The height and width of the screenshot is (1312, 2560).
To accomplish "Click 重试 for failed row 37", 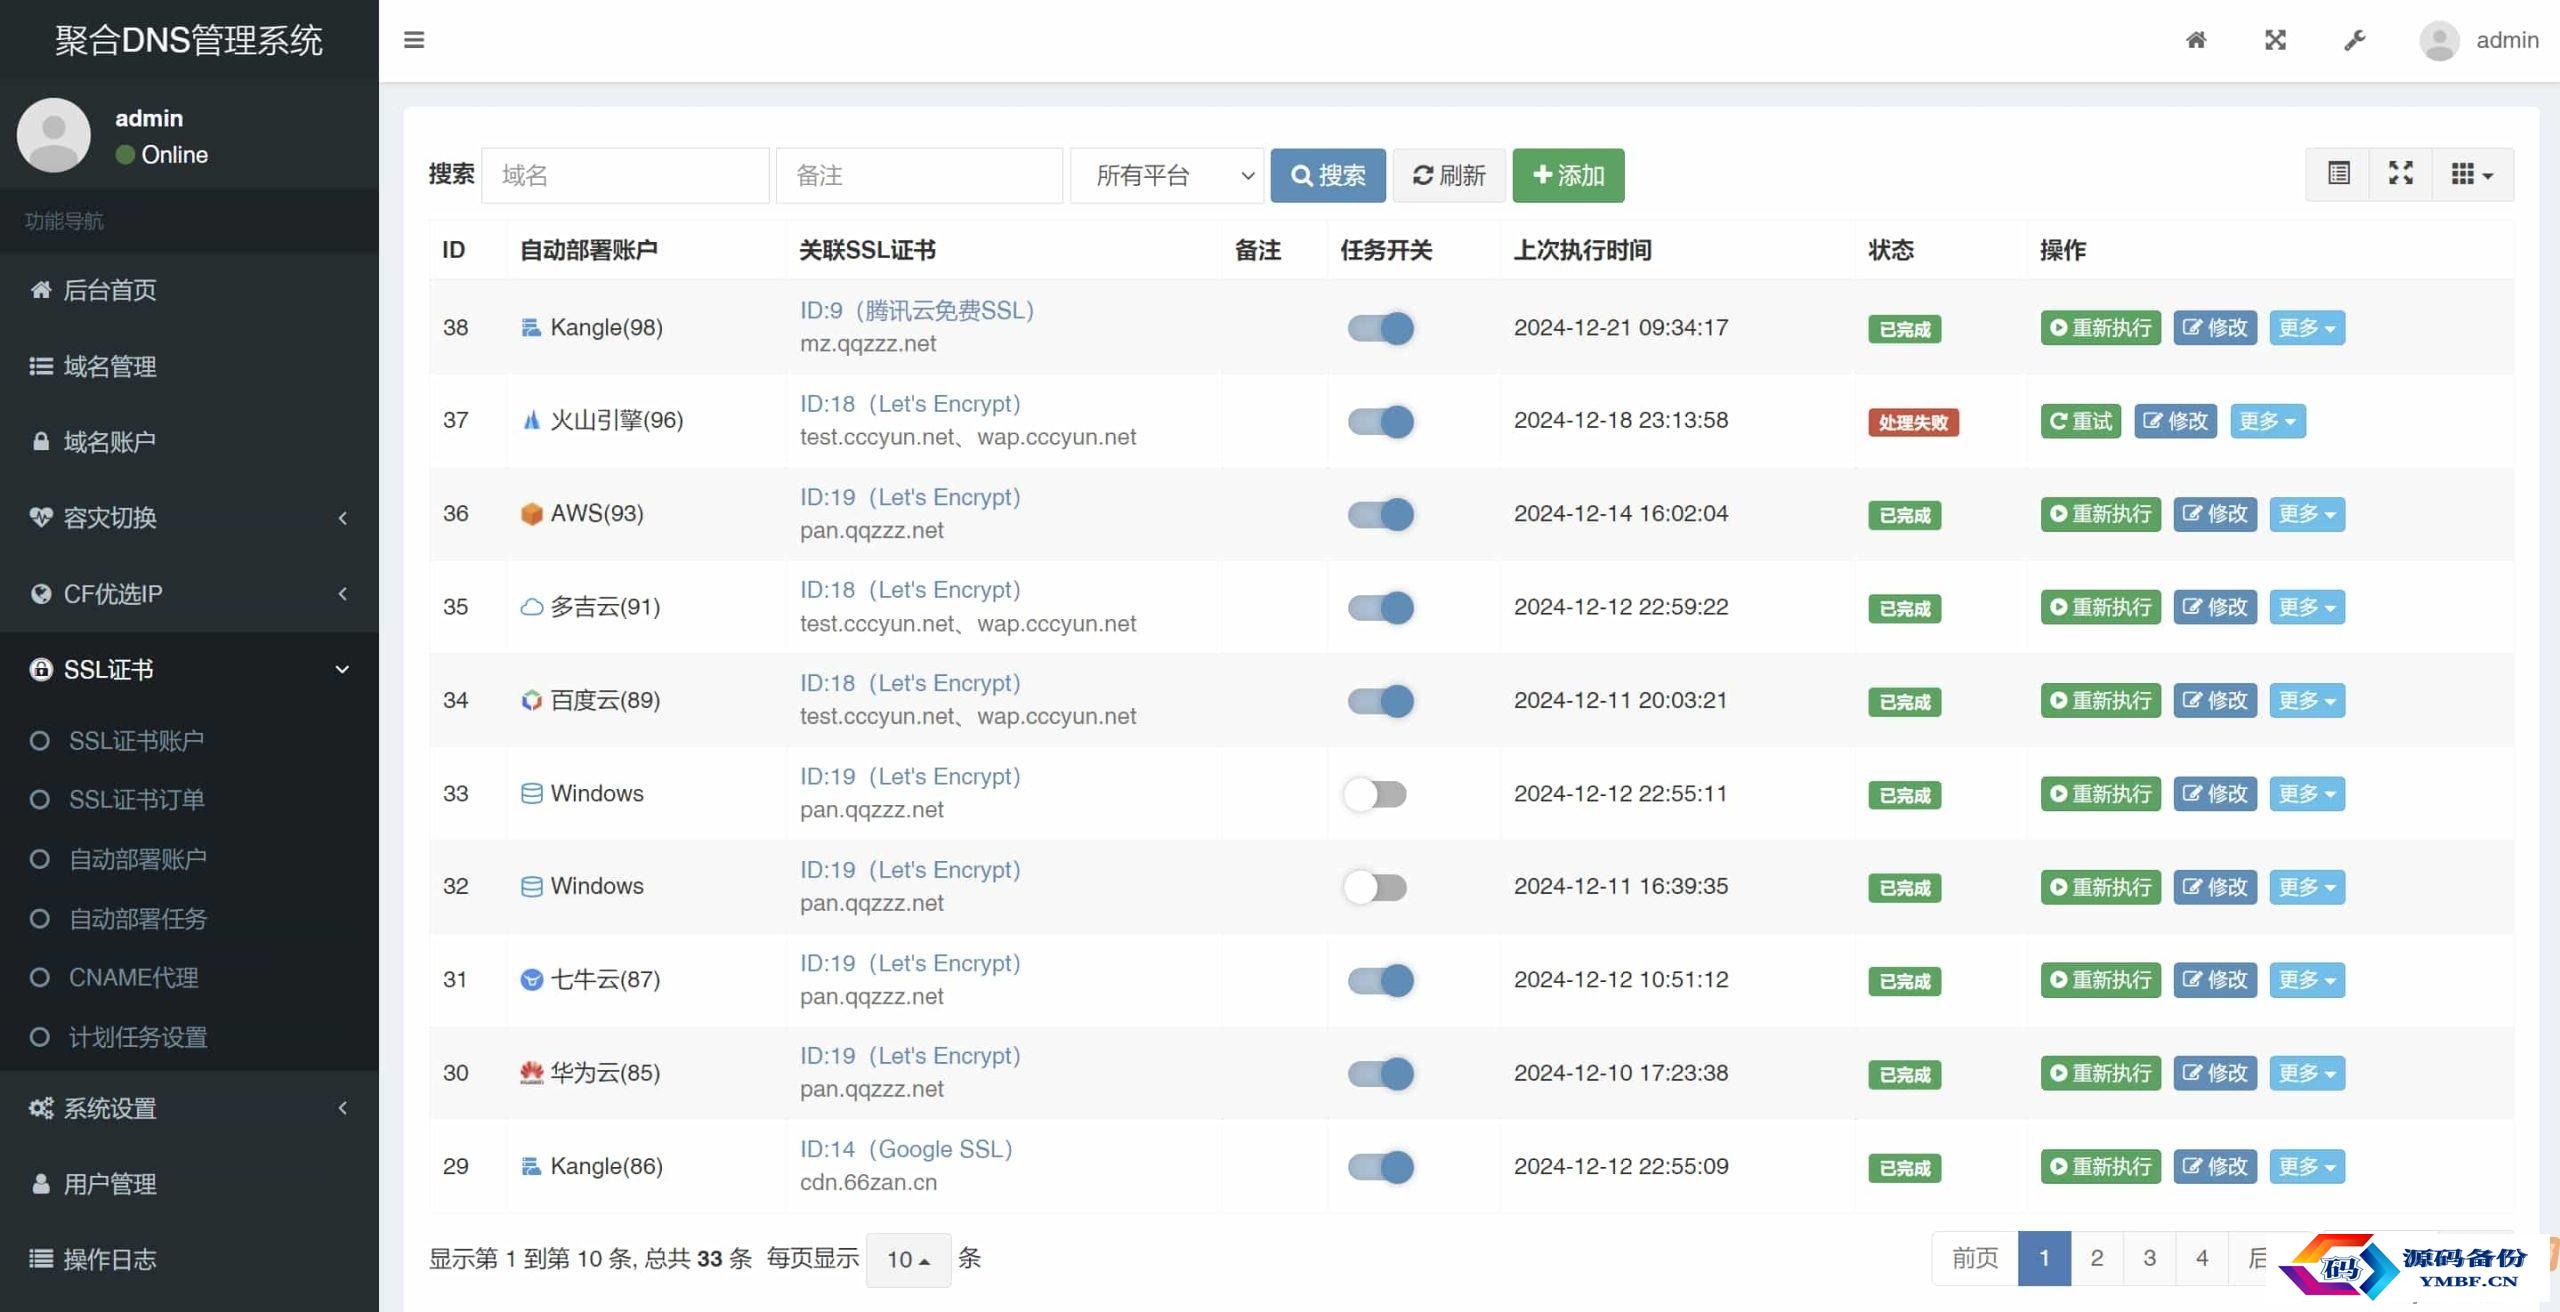I will pyautogui.click(x=2080, y=421).
